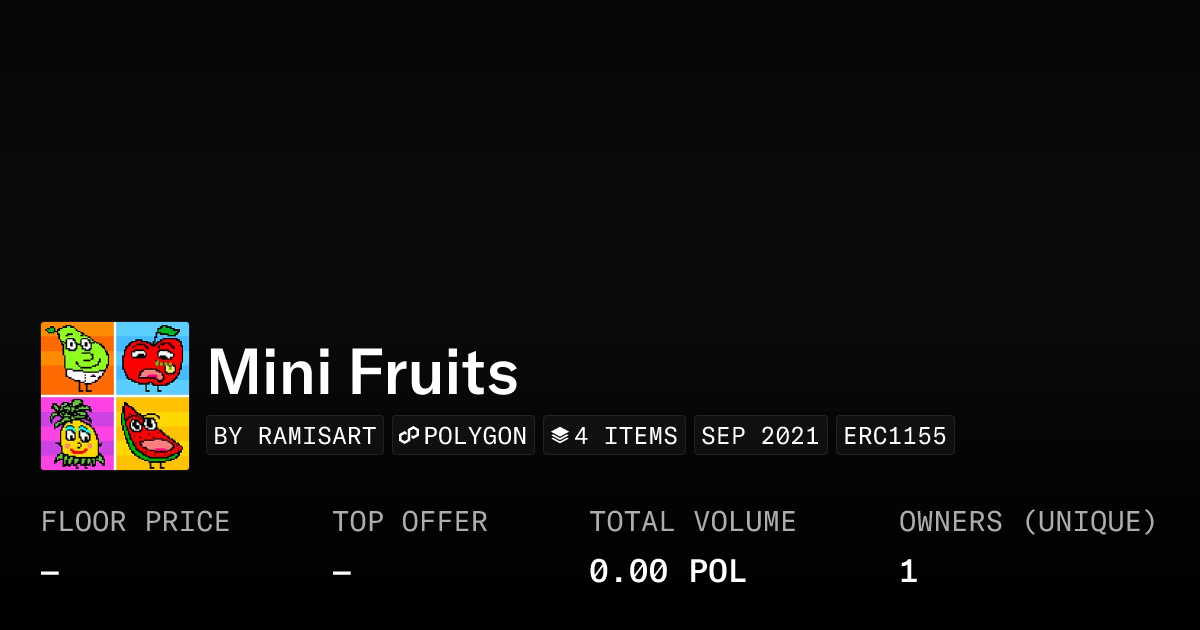Open the Mini Fruits collection title

coord(363,372)
